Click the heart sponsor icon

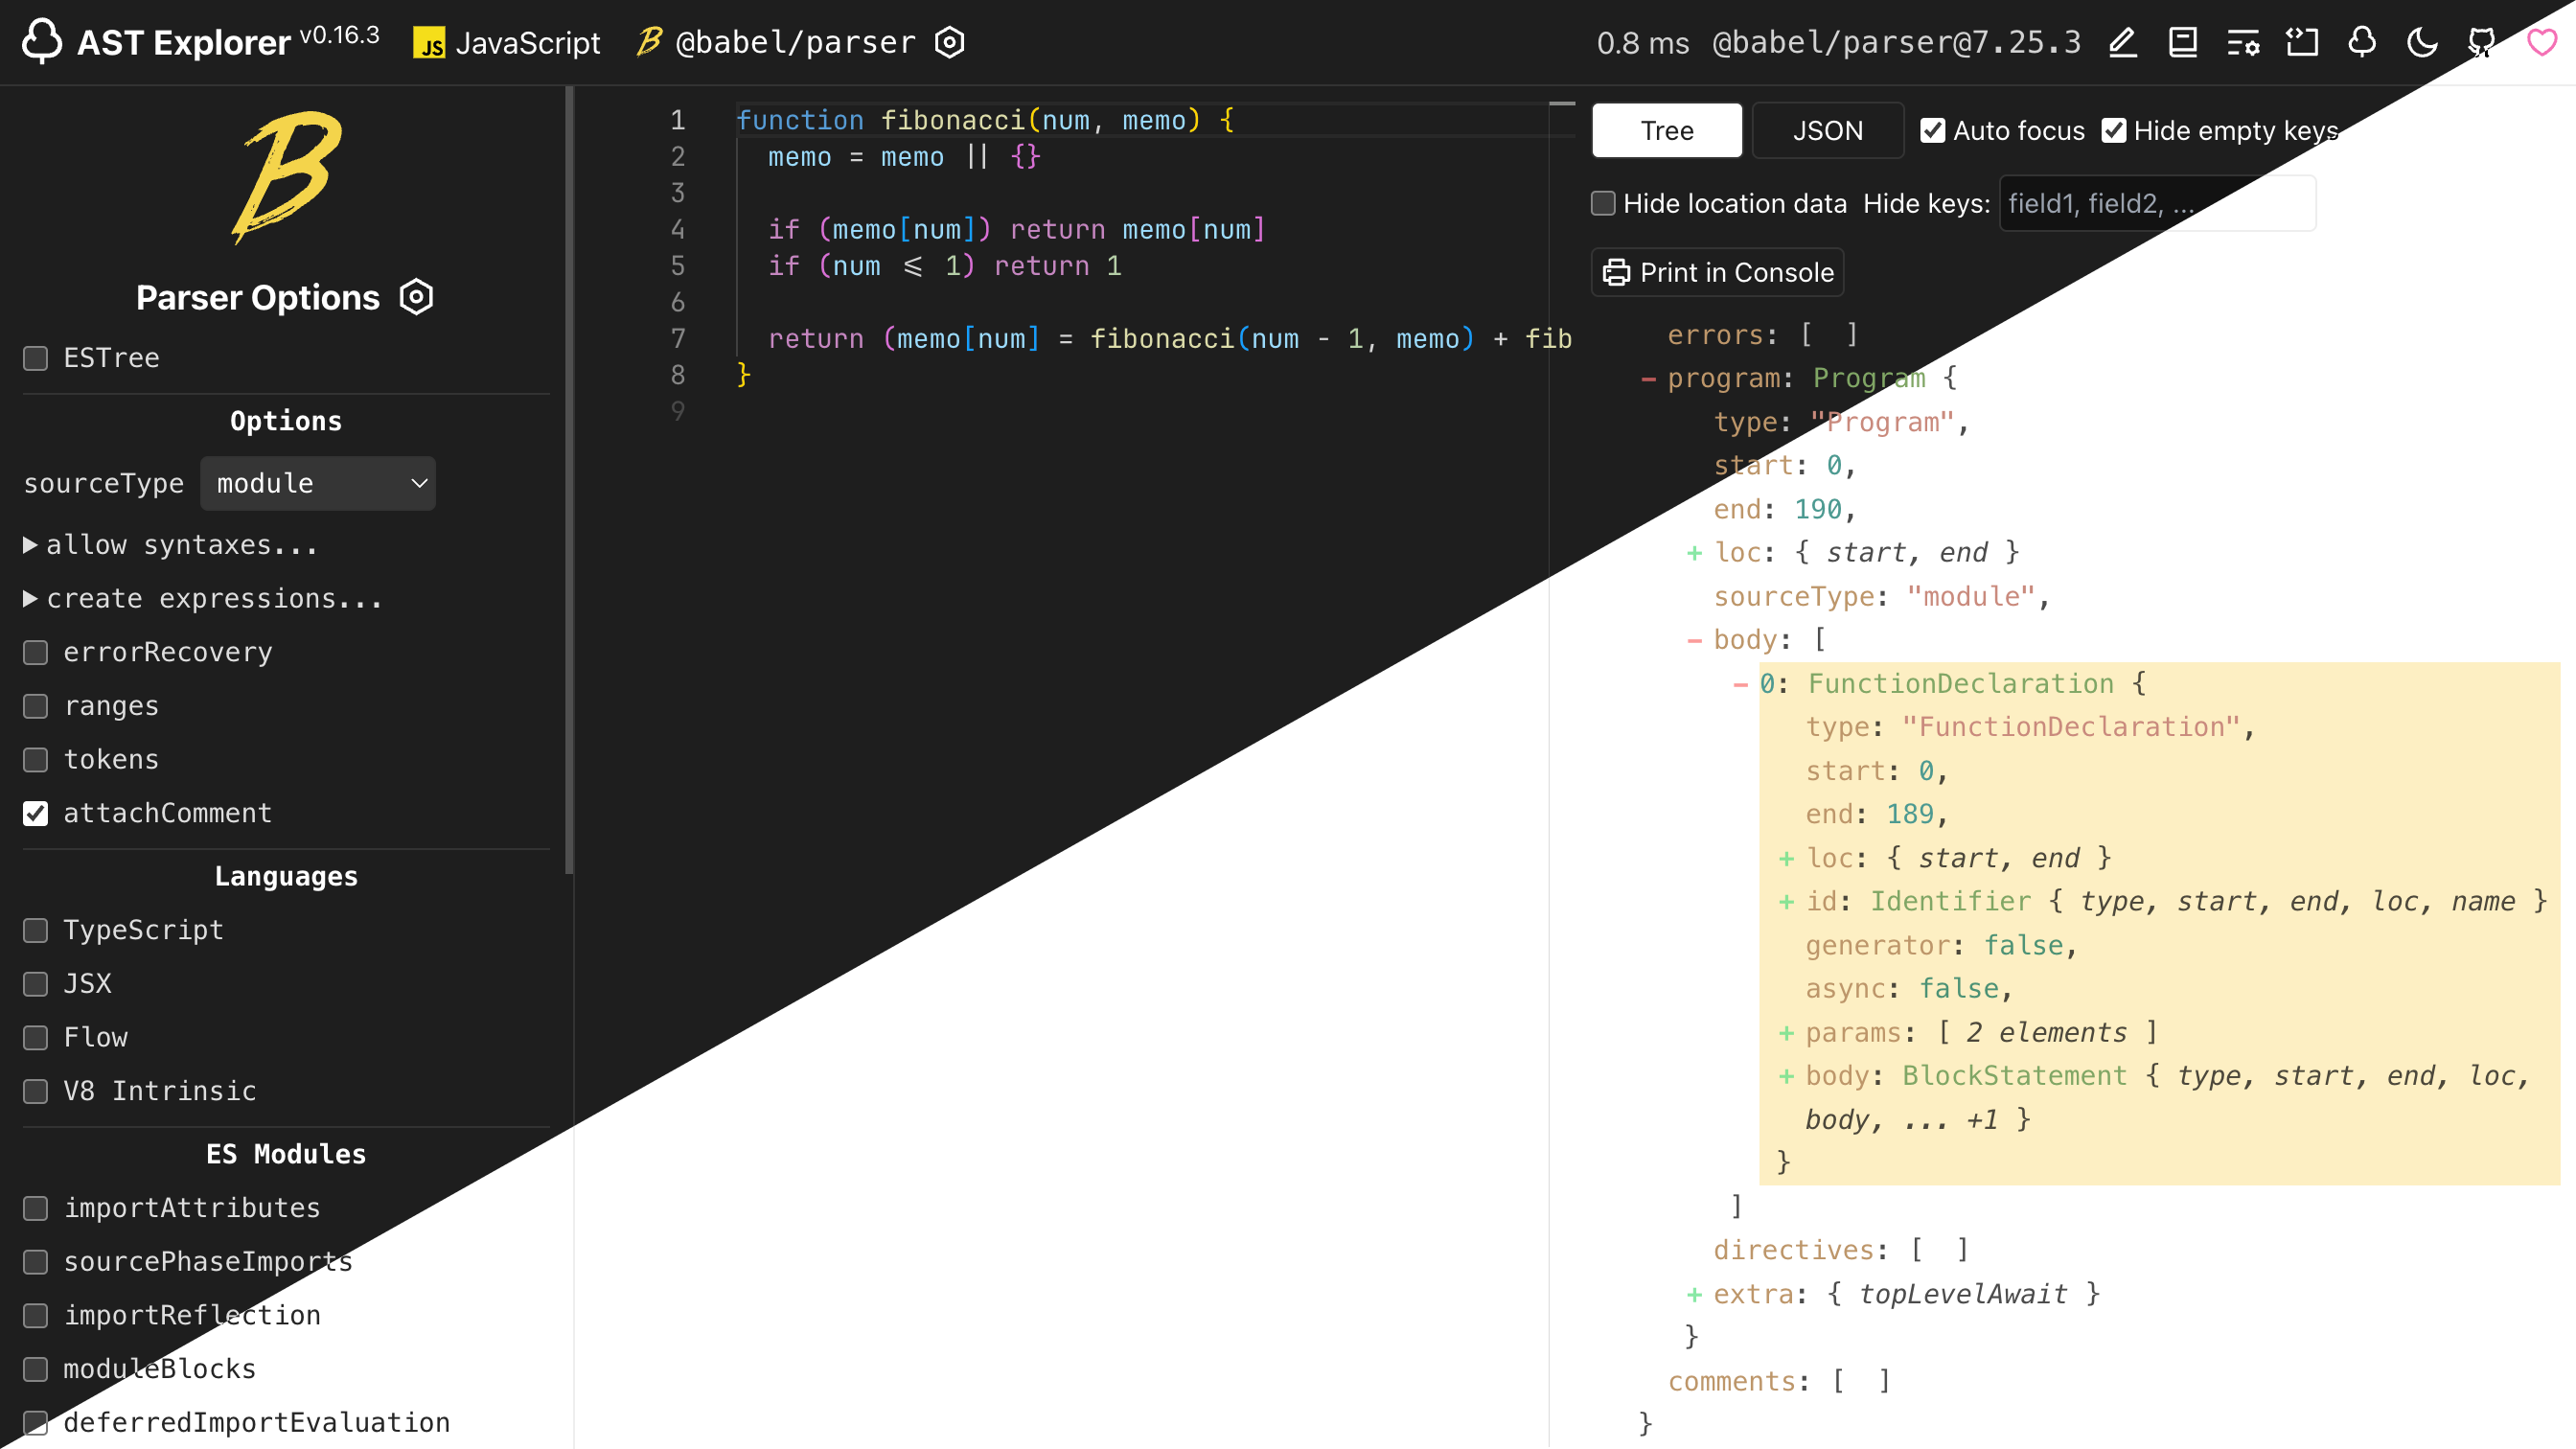pyautogui.click(x=2541, y=42)
